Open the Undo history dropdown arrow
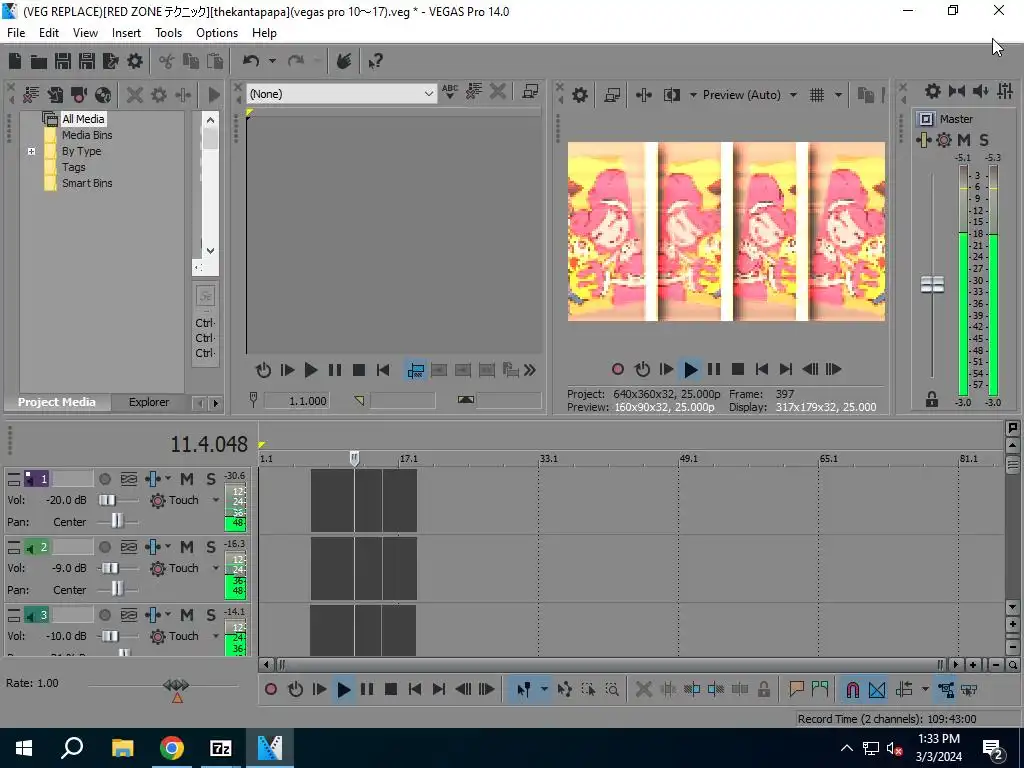Screen dimensions: 1024x768 (x=272, y=61)
